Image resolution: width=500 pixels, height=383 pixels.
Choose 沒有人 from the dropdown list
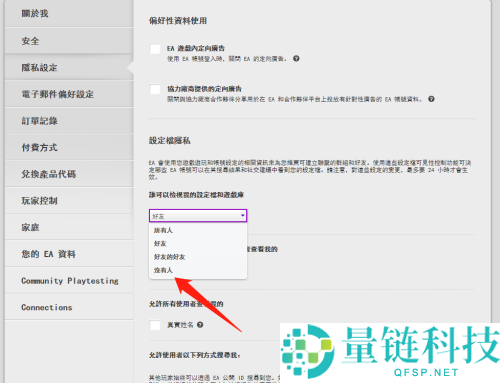(x=198, y=270)
